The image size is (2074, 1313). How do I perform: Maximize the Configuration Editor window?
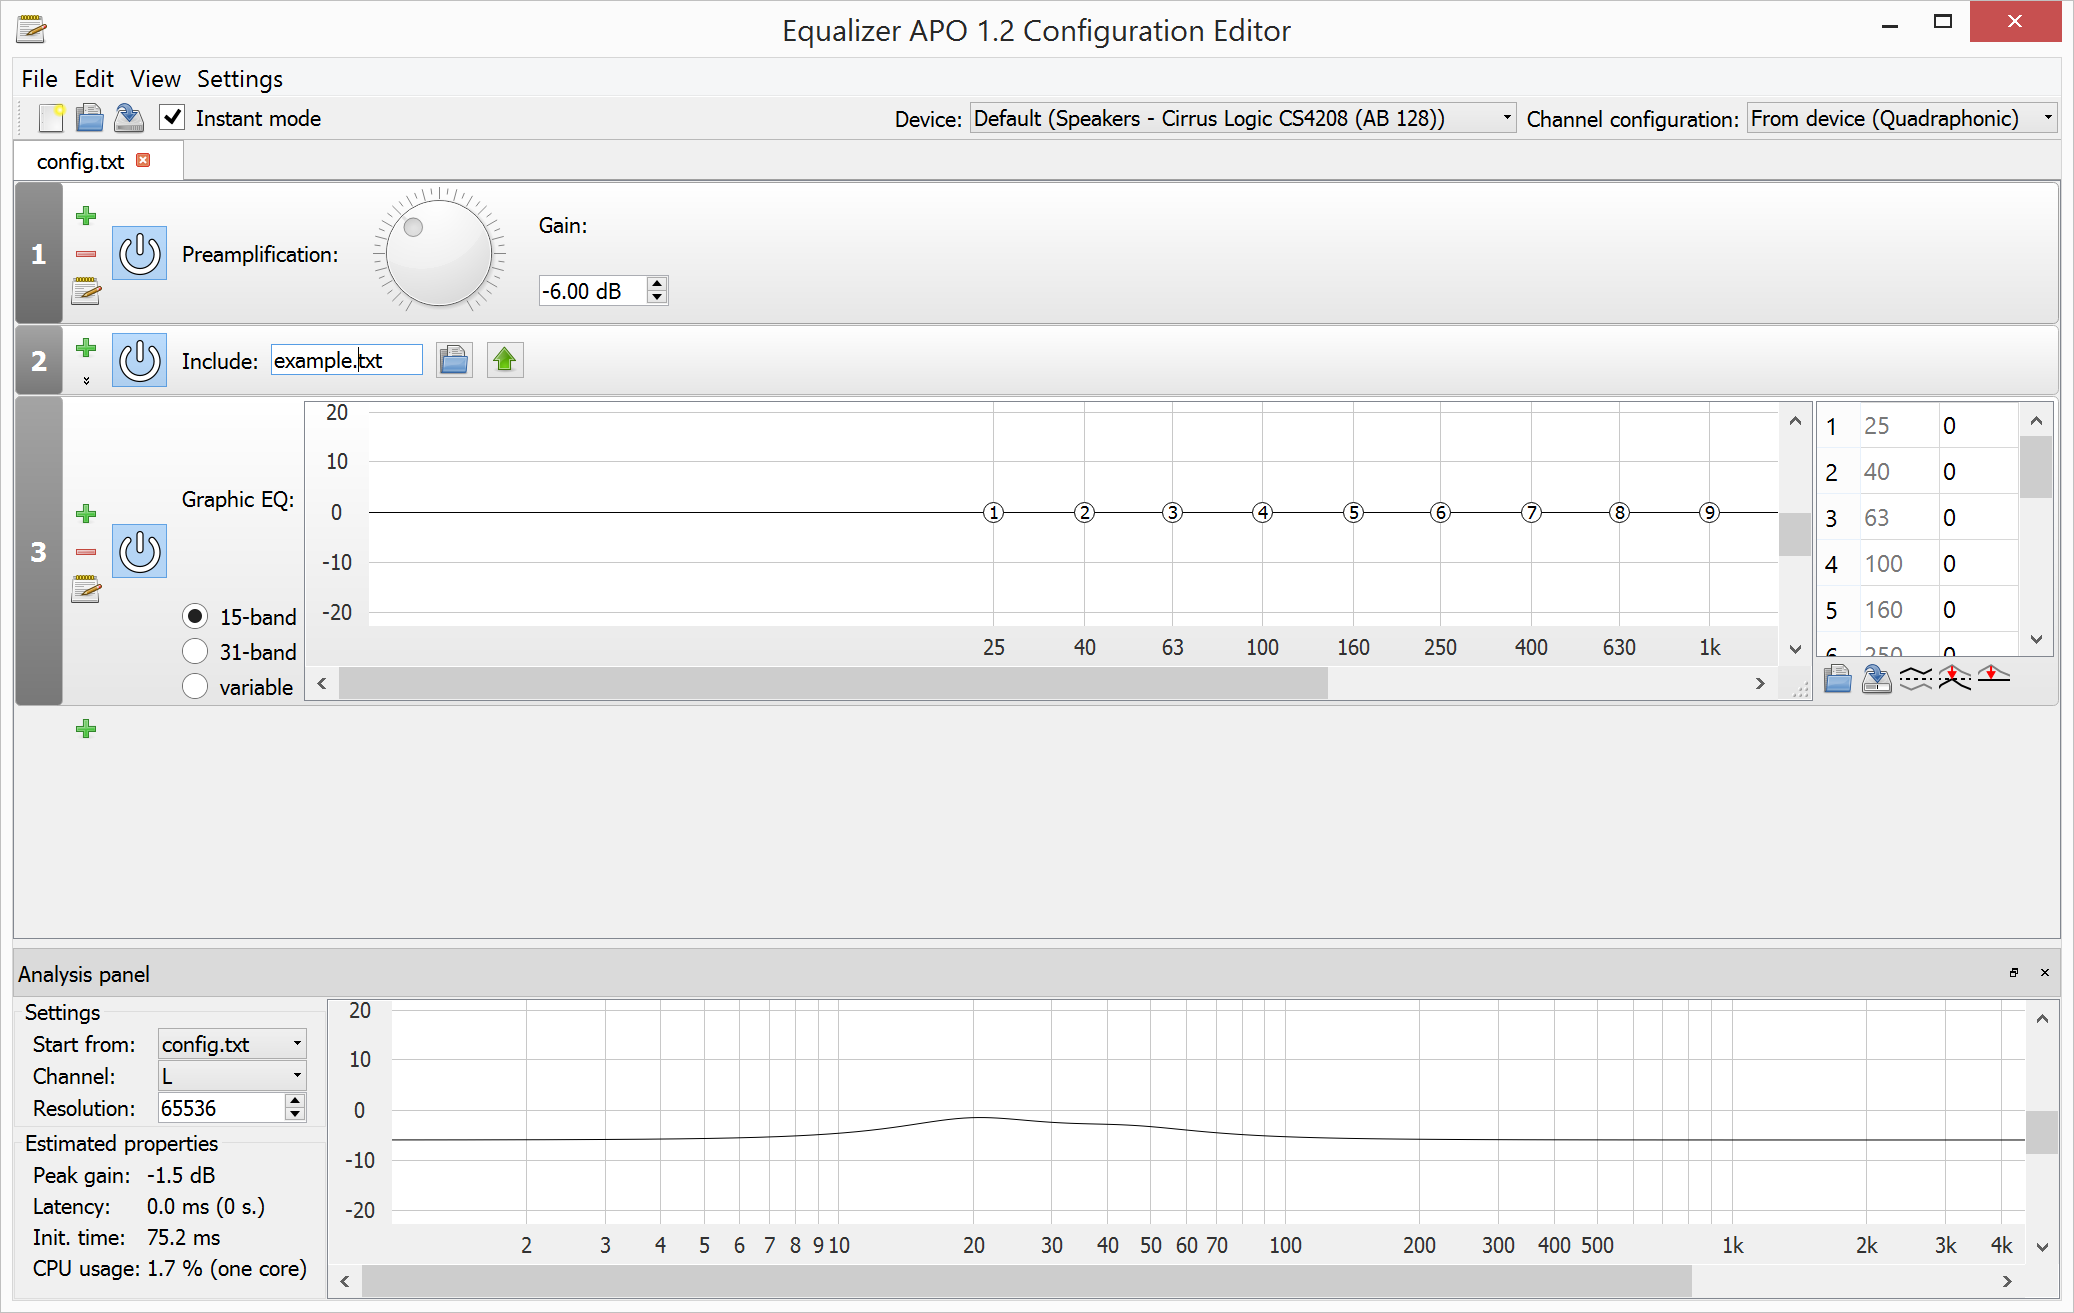tap(1943, 22)
